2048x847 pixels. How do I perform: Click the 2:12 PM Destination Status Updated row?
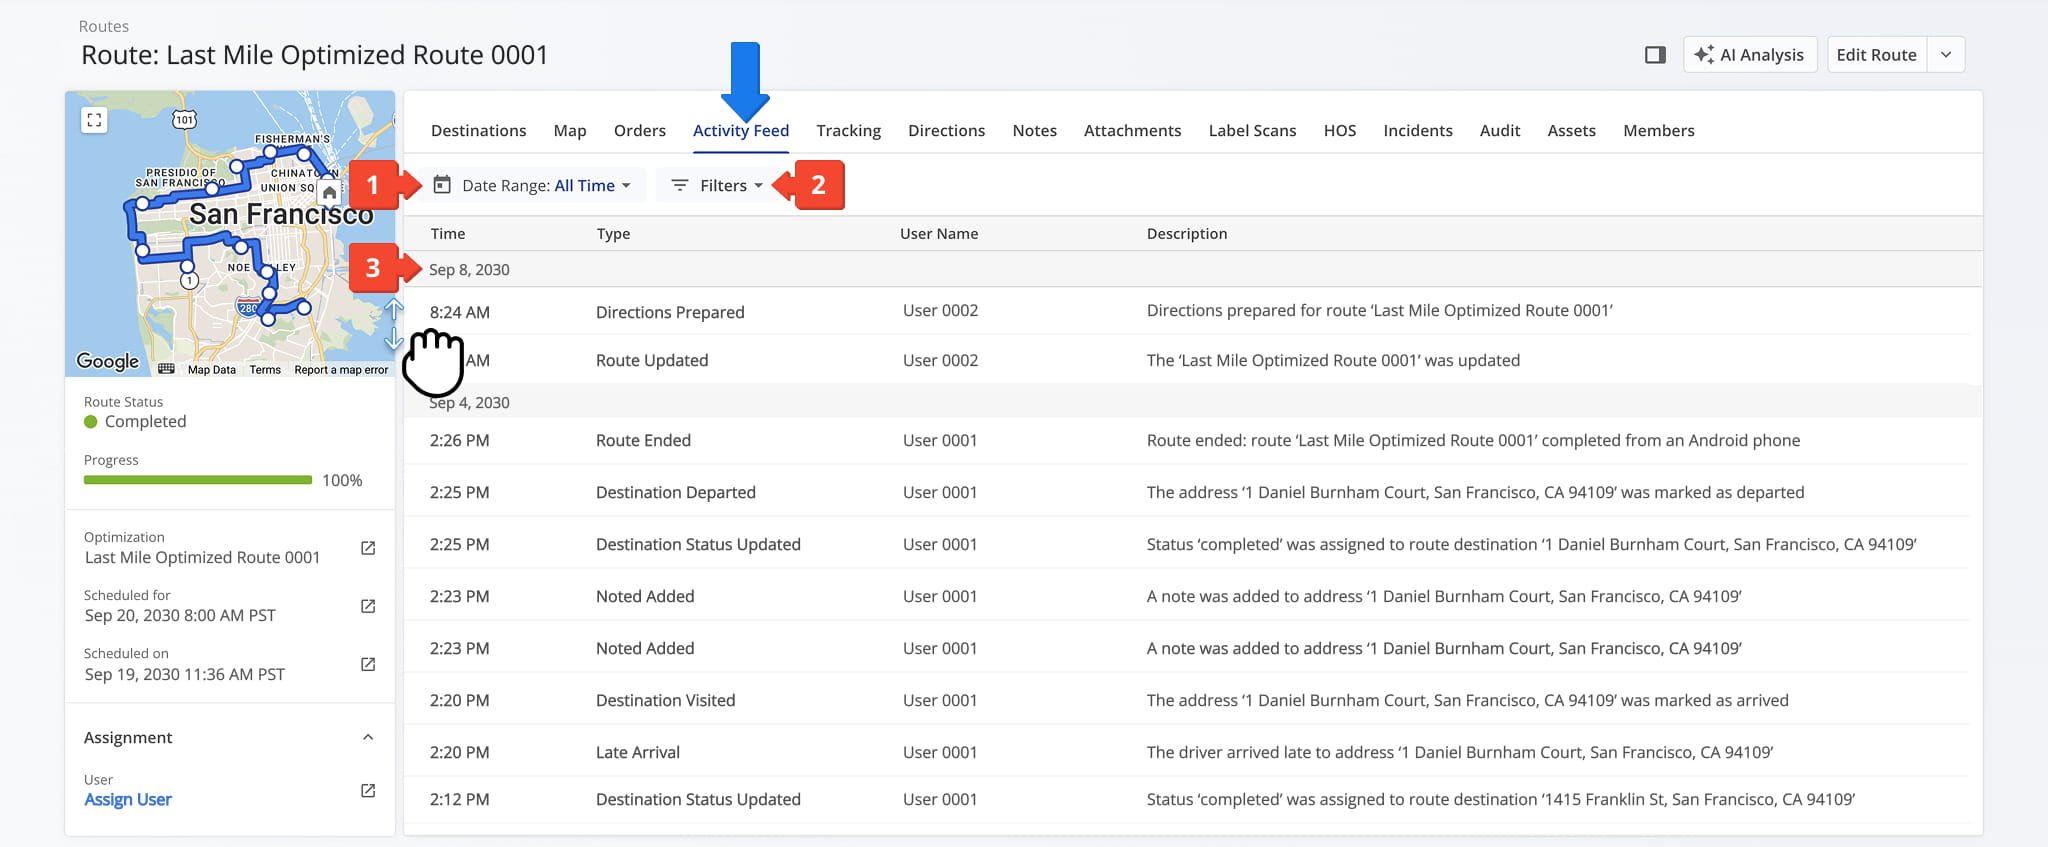click(x=1193, y=799)
